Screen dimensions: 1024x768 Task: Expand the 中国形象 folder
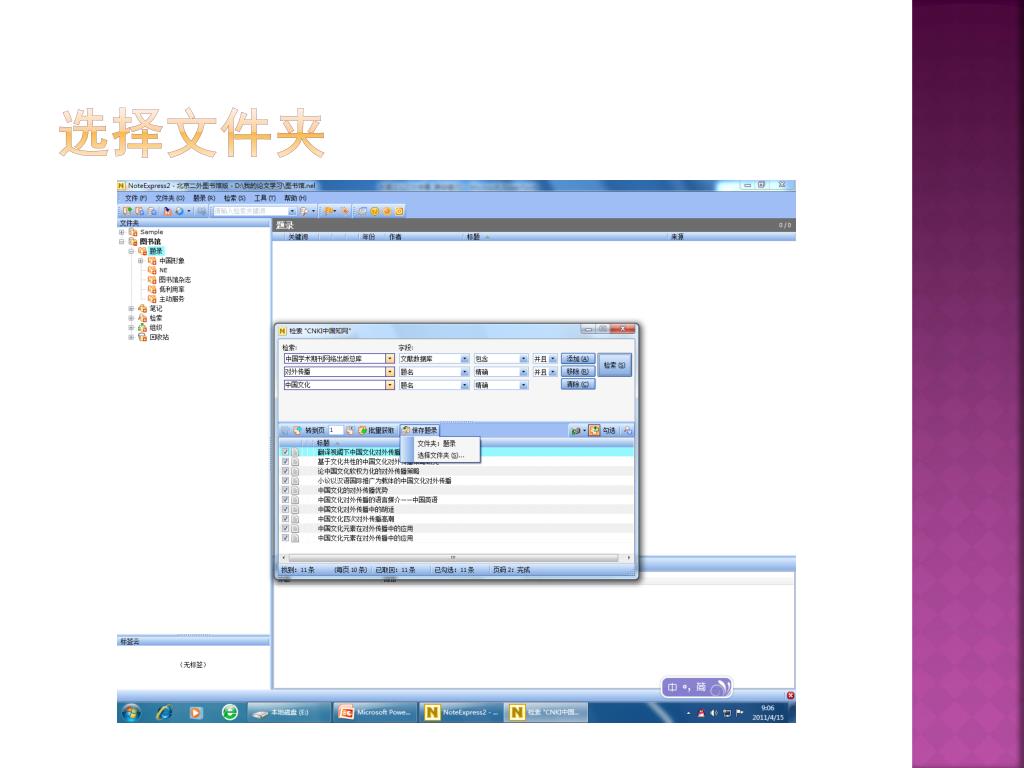click(x=140, y=261)
